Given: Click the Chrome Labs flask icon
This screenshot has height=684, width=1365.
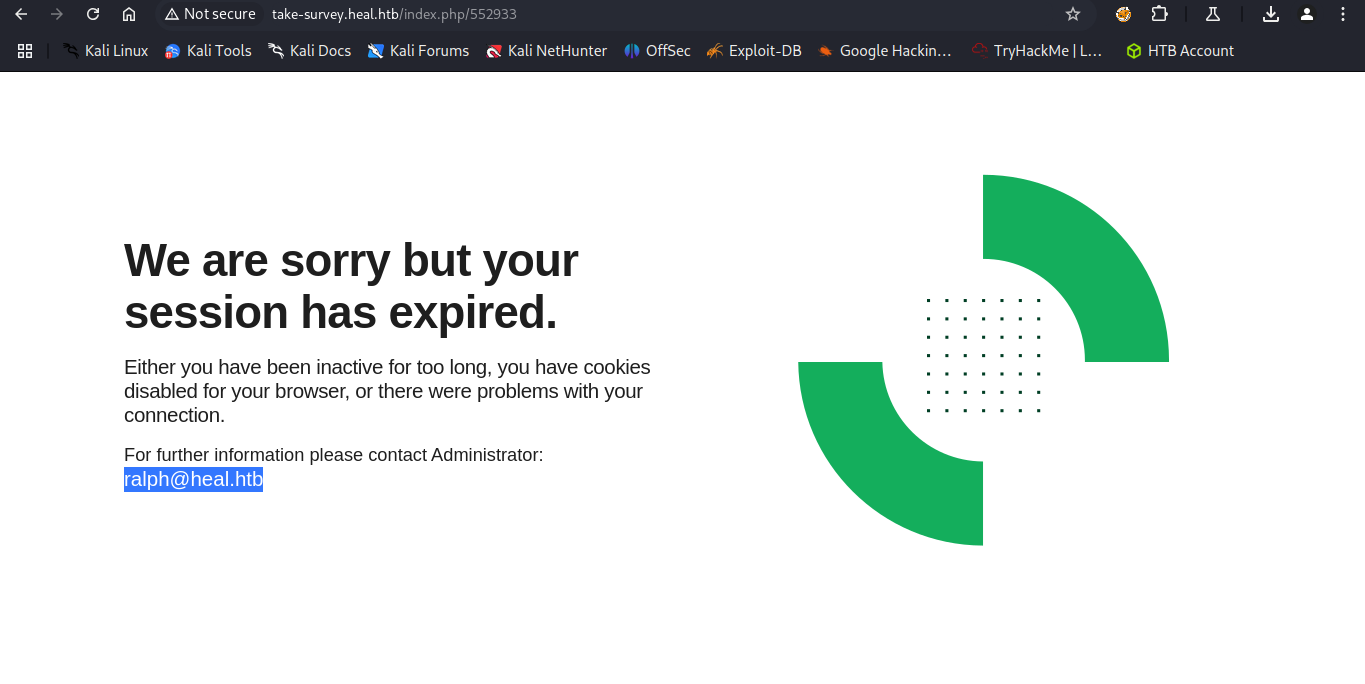Looking at the screenshot, I should pyautogui.click(x=1213, y=14).
